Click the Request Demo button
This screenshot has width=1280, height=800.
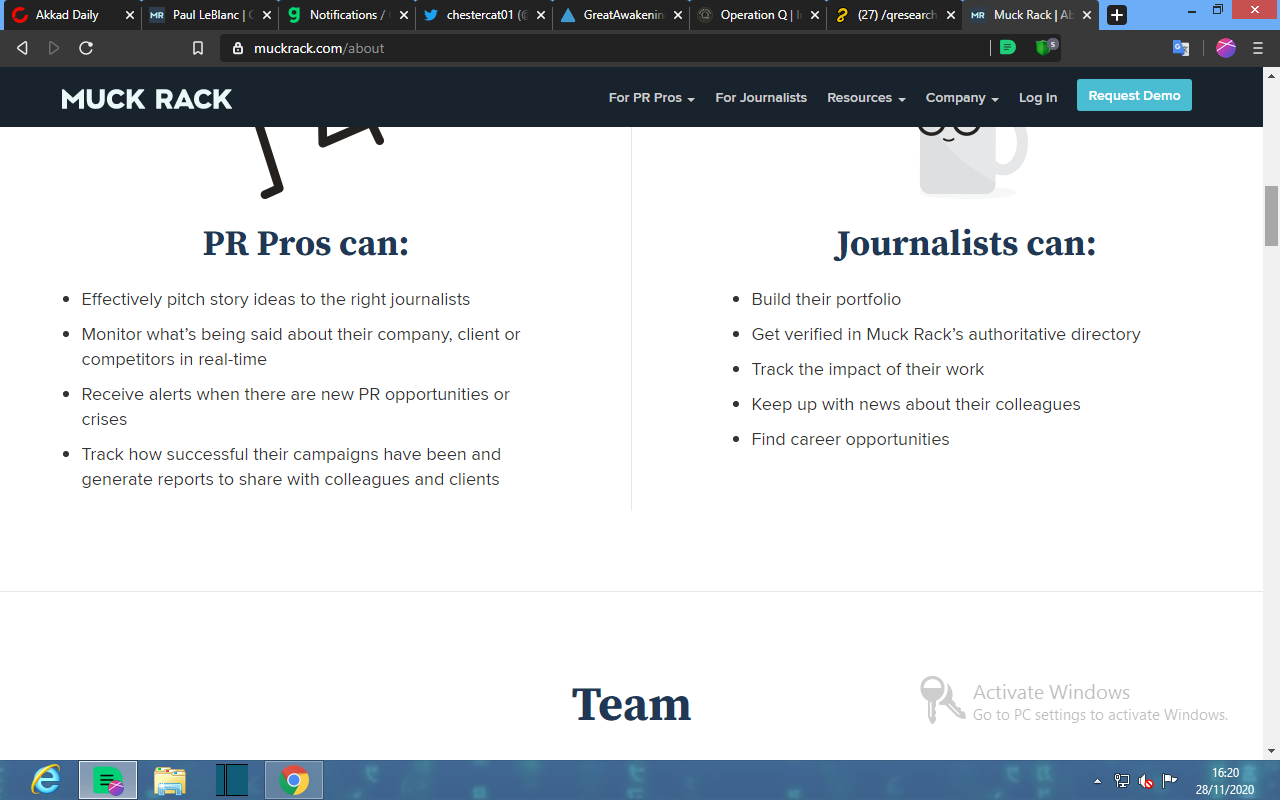1134,95
